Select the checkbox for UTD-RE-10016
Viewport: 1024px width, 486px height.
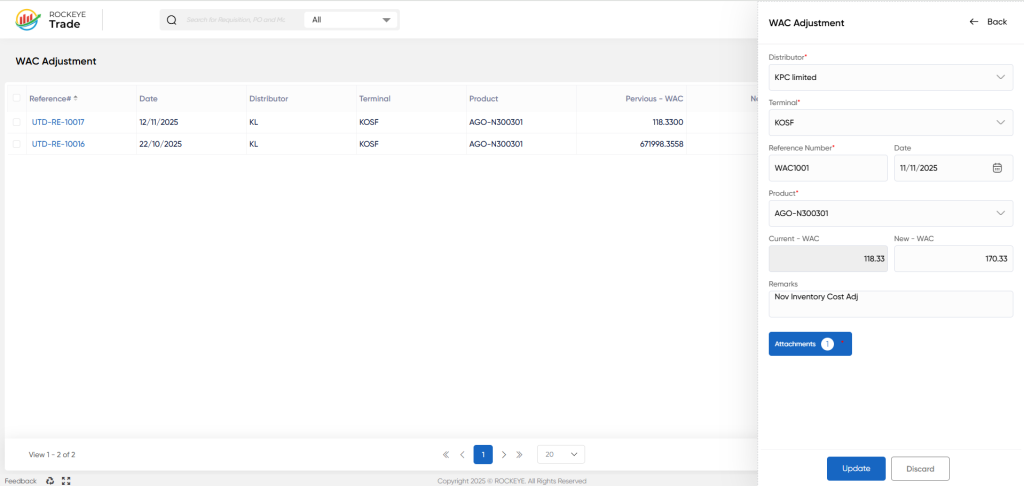(x=16, y=144)
